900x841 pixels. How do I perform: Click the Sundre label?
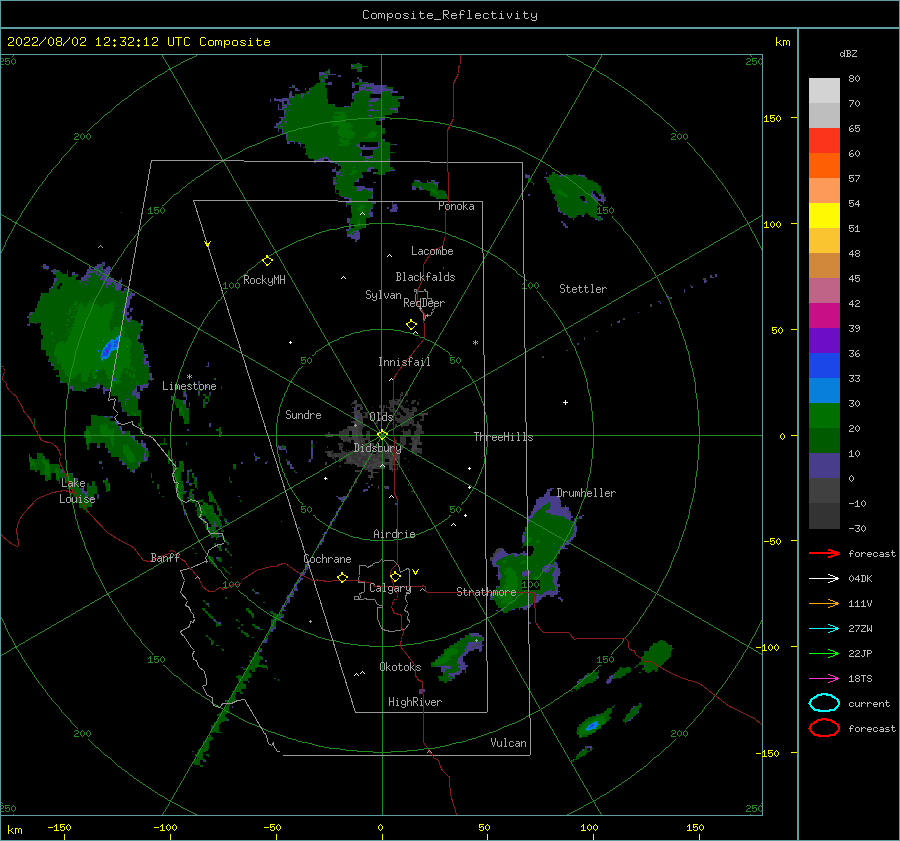coord(303,415)
